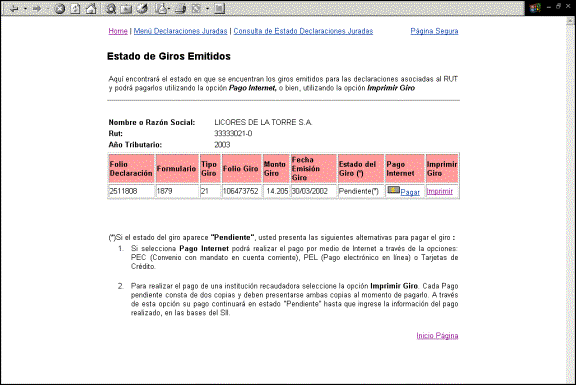The width and height of the screenshot is (576, 385).
Task: Click the Imprimir link in Imprimir Giro column
Action: point(439,191)
